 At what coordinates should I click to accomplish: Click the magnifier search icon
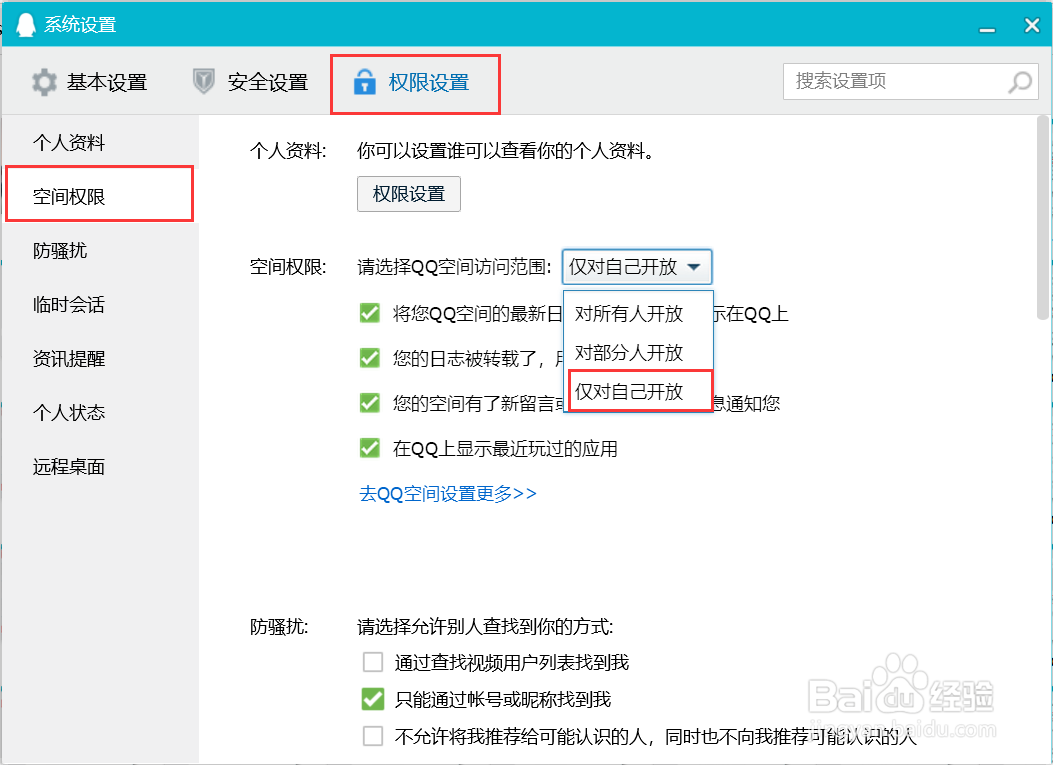[x=1019, y=82]
